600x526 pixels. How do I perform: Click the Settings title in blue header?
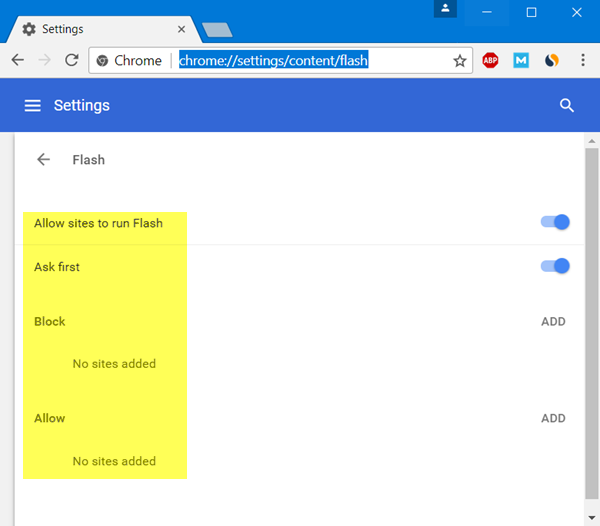click(82, 105)
